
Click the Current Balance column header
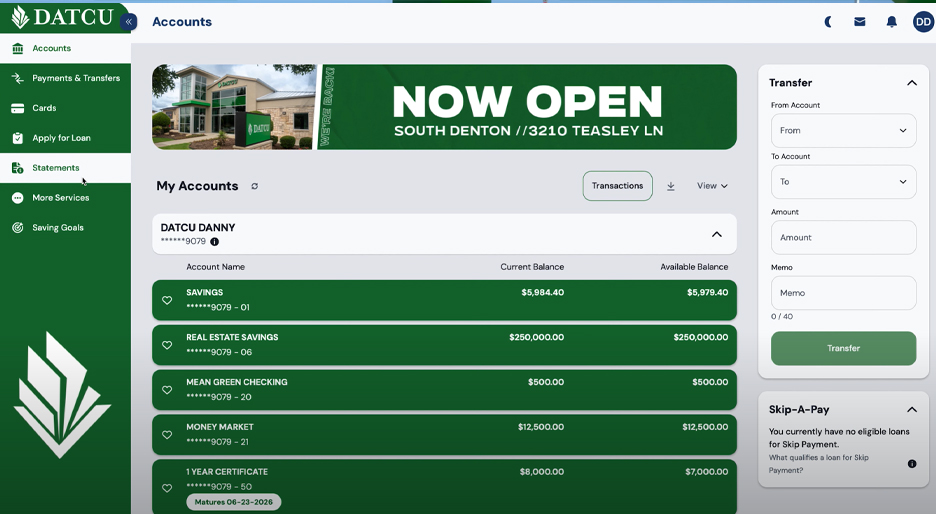(532, 267)
